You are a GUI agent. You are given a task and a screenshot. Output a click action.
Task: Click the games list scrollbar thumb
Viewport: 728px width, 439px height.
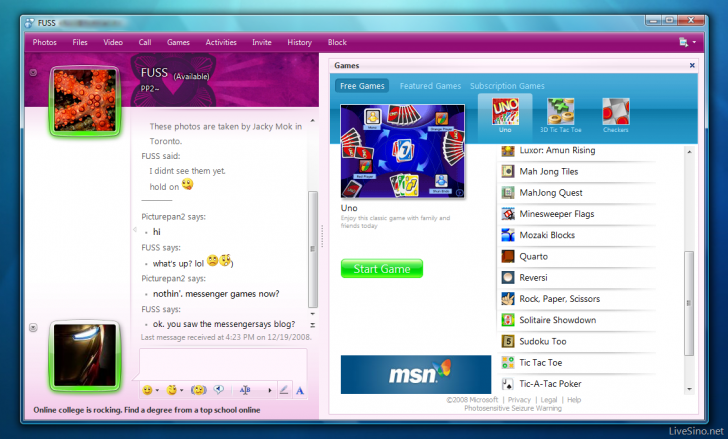click(x=689, y=303)
